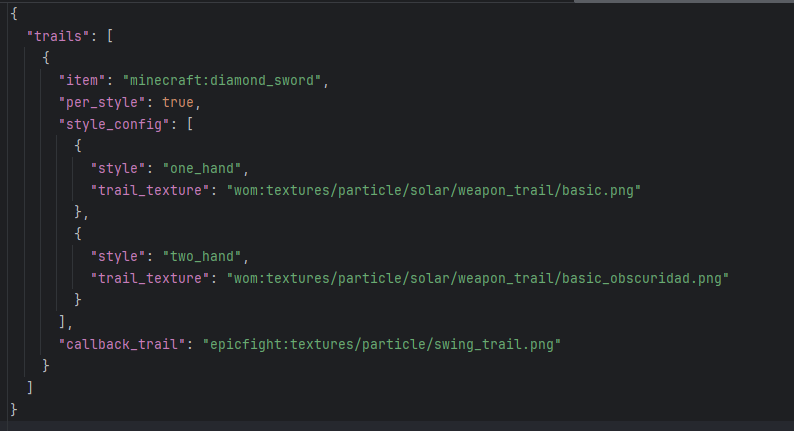Screen dimensions: 794x431
Task: Click the opening bracket after "trails"
Action: click(x=110, y=36)
